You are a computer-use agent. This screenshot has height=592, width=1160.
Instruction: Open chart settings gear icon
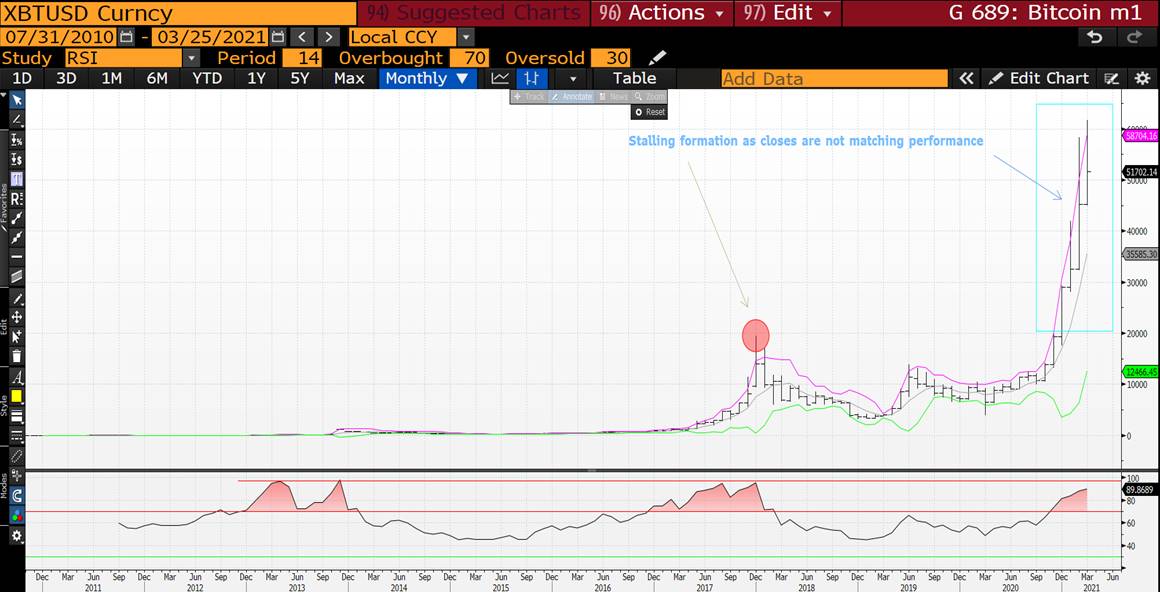pyautogui.click(x=1143, y=78)
